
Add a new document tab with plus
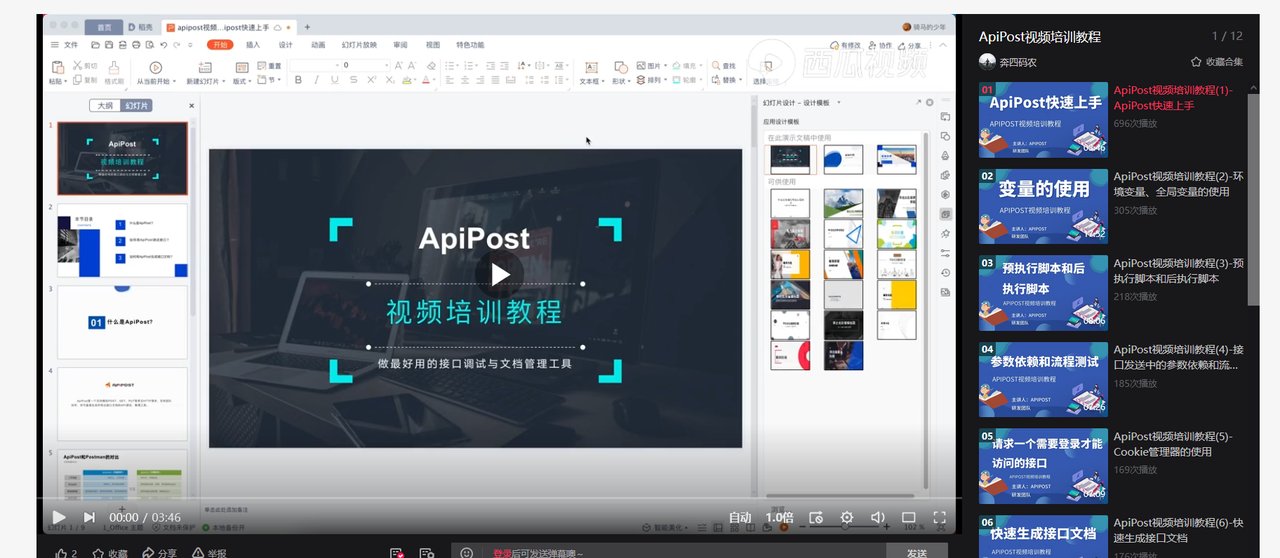307,27
